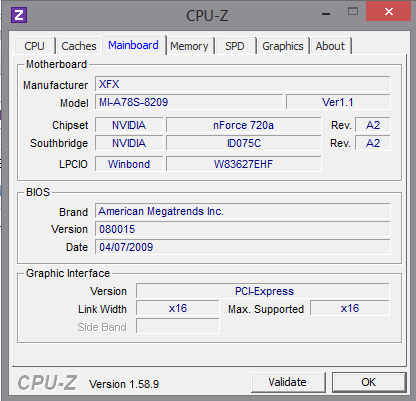This screenshot has height=401, width=416.
Task: Open the Graphics tab
Action: [283, 46]
